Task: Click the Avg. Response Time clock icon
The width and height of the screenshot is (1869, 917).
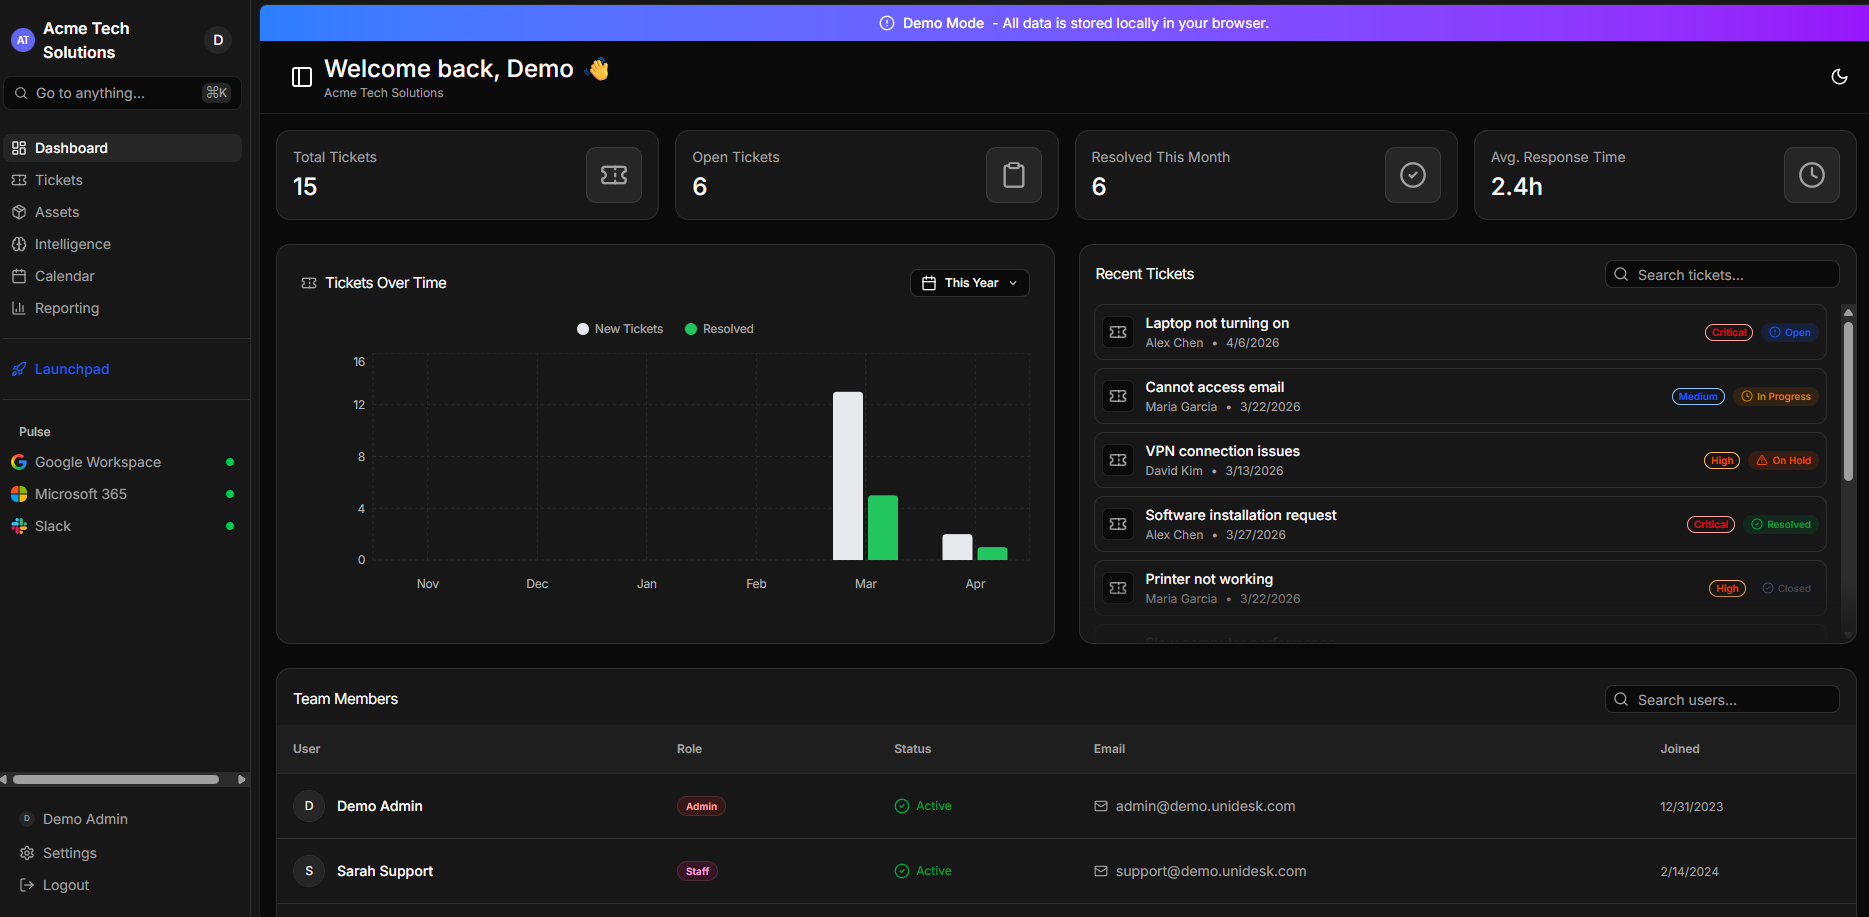Action: point(1812,175)
